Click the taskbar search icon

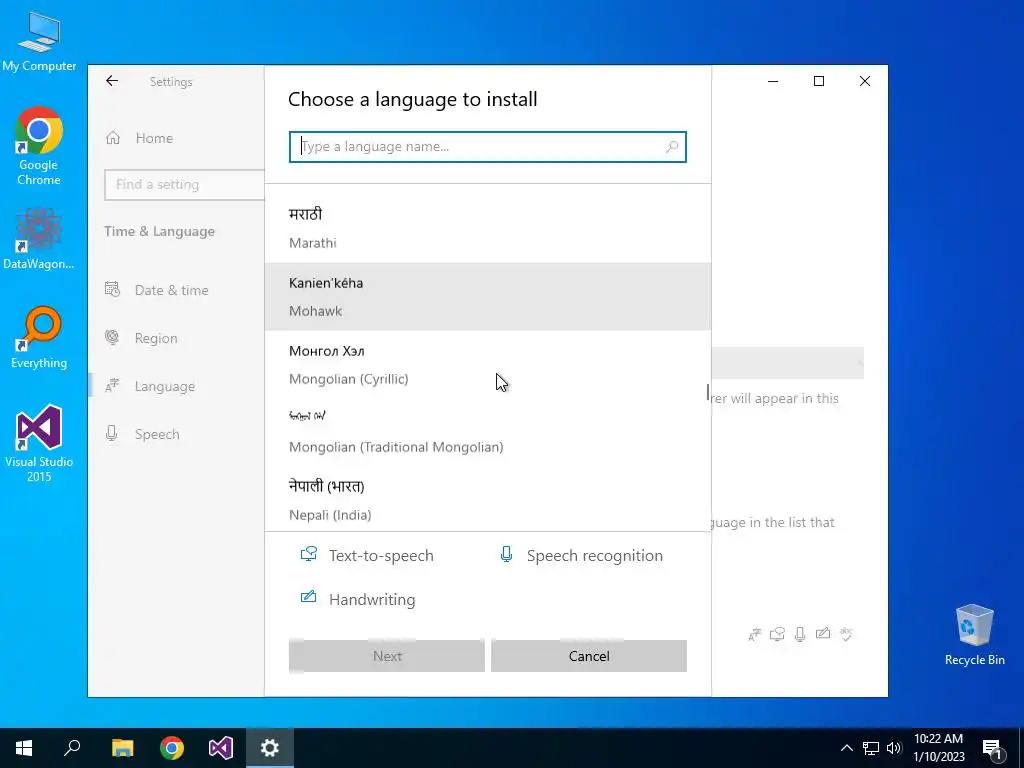click(72, 748)
